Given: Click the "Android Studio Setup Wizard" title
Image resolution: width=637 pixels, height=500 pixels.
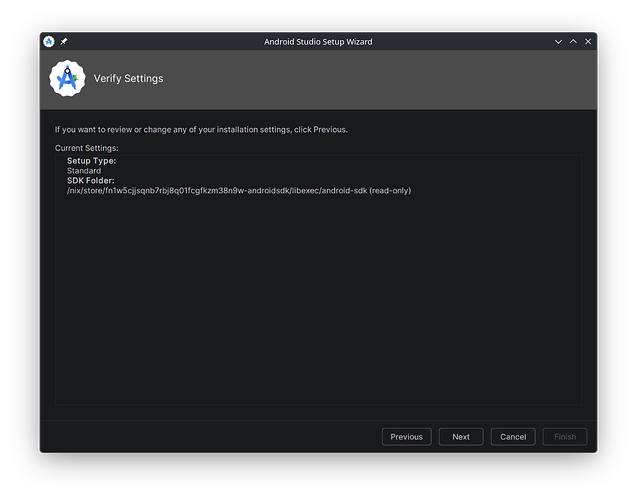Looking at the screenshot, I should (x=318, y=41).
